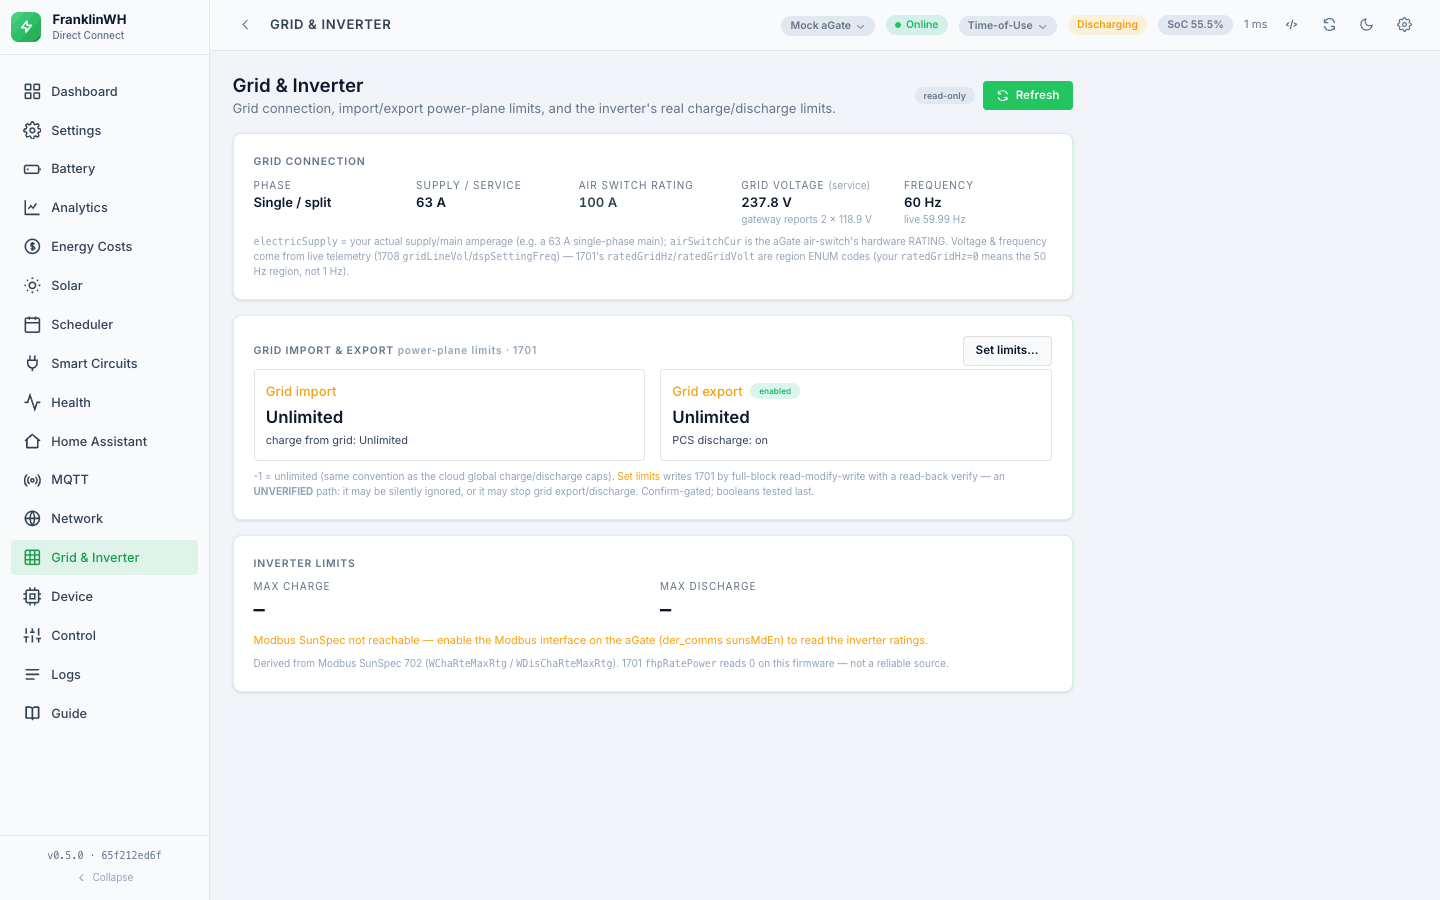The height and width of the screenshot is (900, 1440).
Task: Open the gear settings icon in the top bar
Action: click(x=1404, y=25)
